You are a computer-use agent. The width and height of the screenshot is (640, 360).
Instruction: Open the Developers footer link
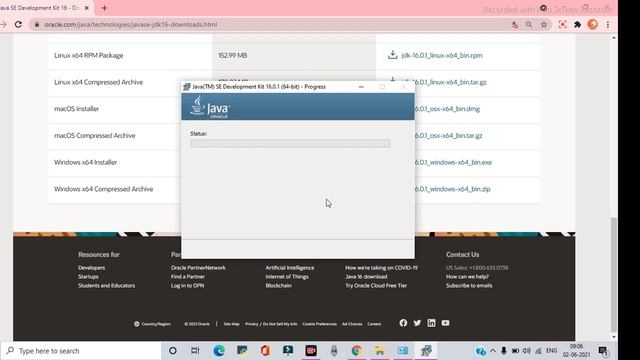point(91,268)
